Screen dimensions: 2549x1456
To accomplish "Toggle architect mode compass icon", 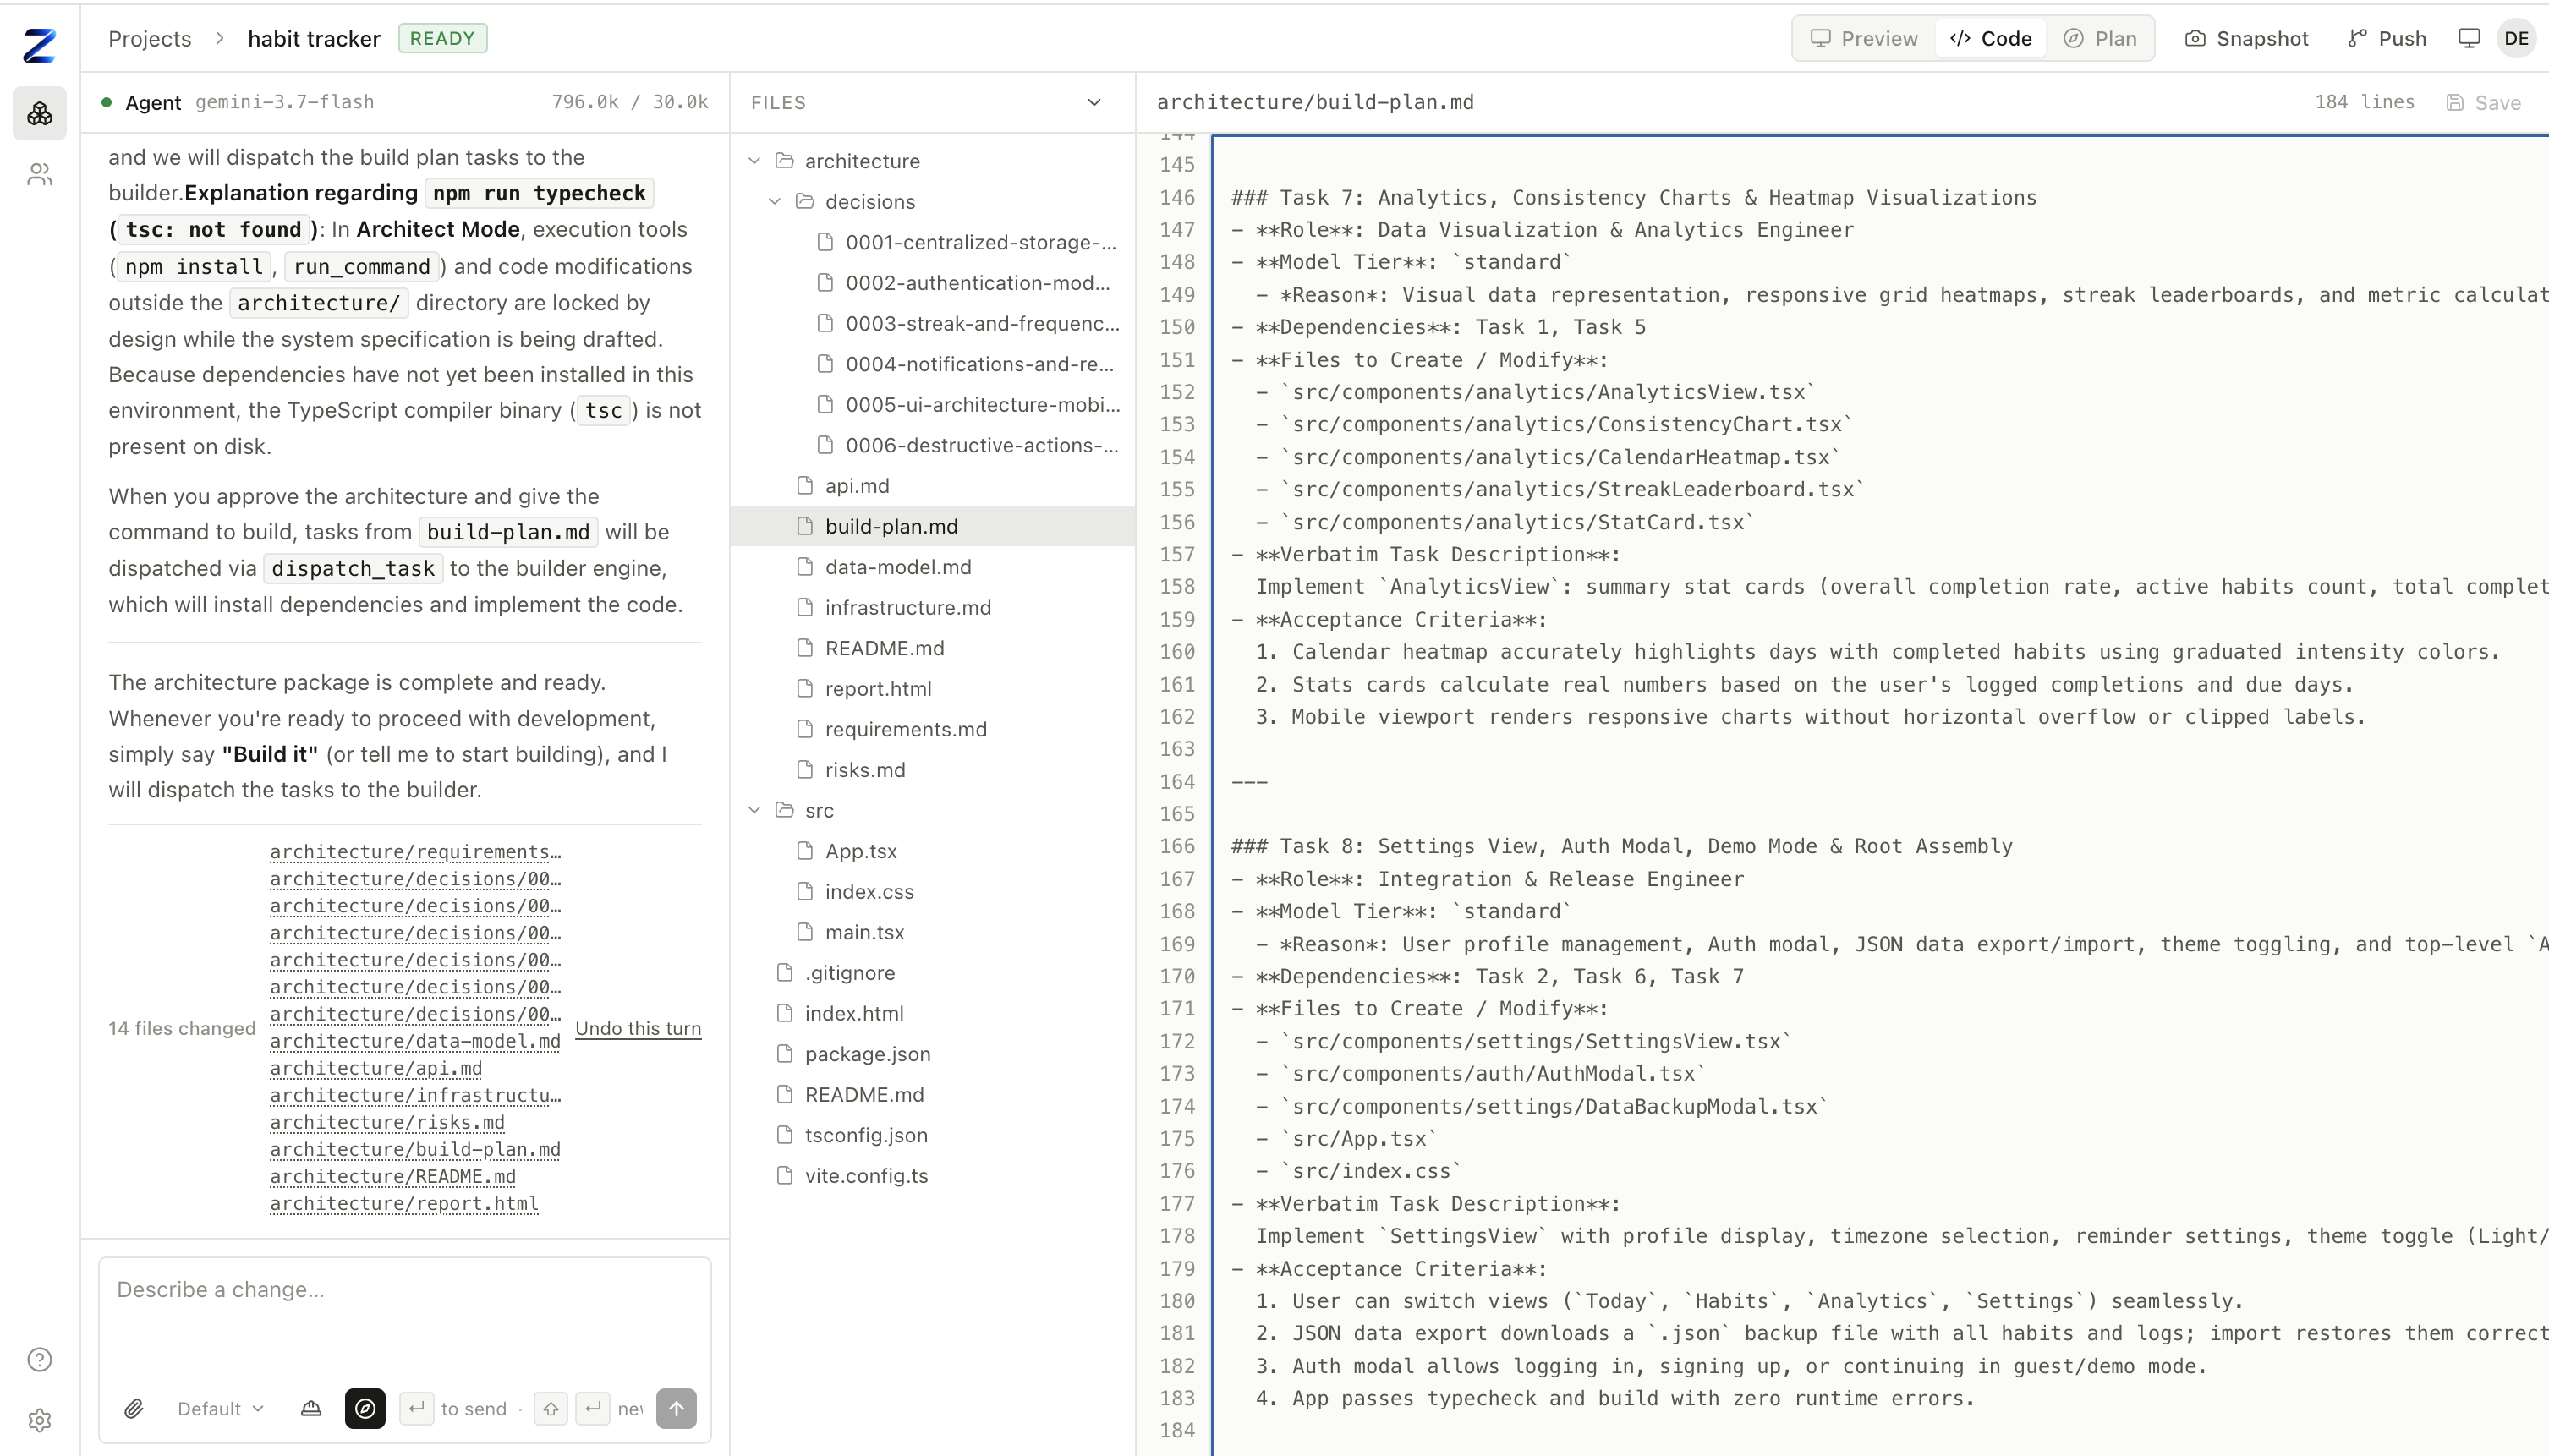I will 365,1408.
